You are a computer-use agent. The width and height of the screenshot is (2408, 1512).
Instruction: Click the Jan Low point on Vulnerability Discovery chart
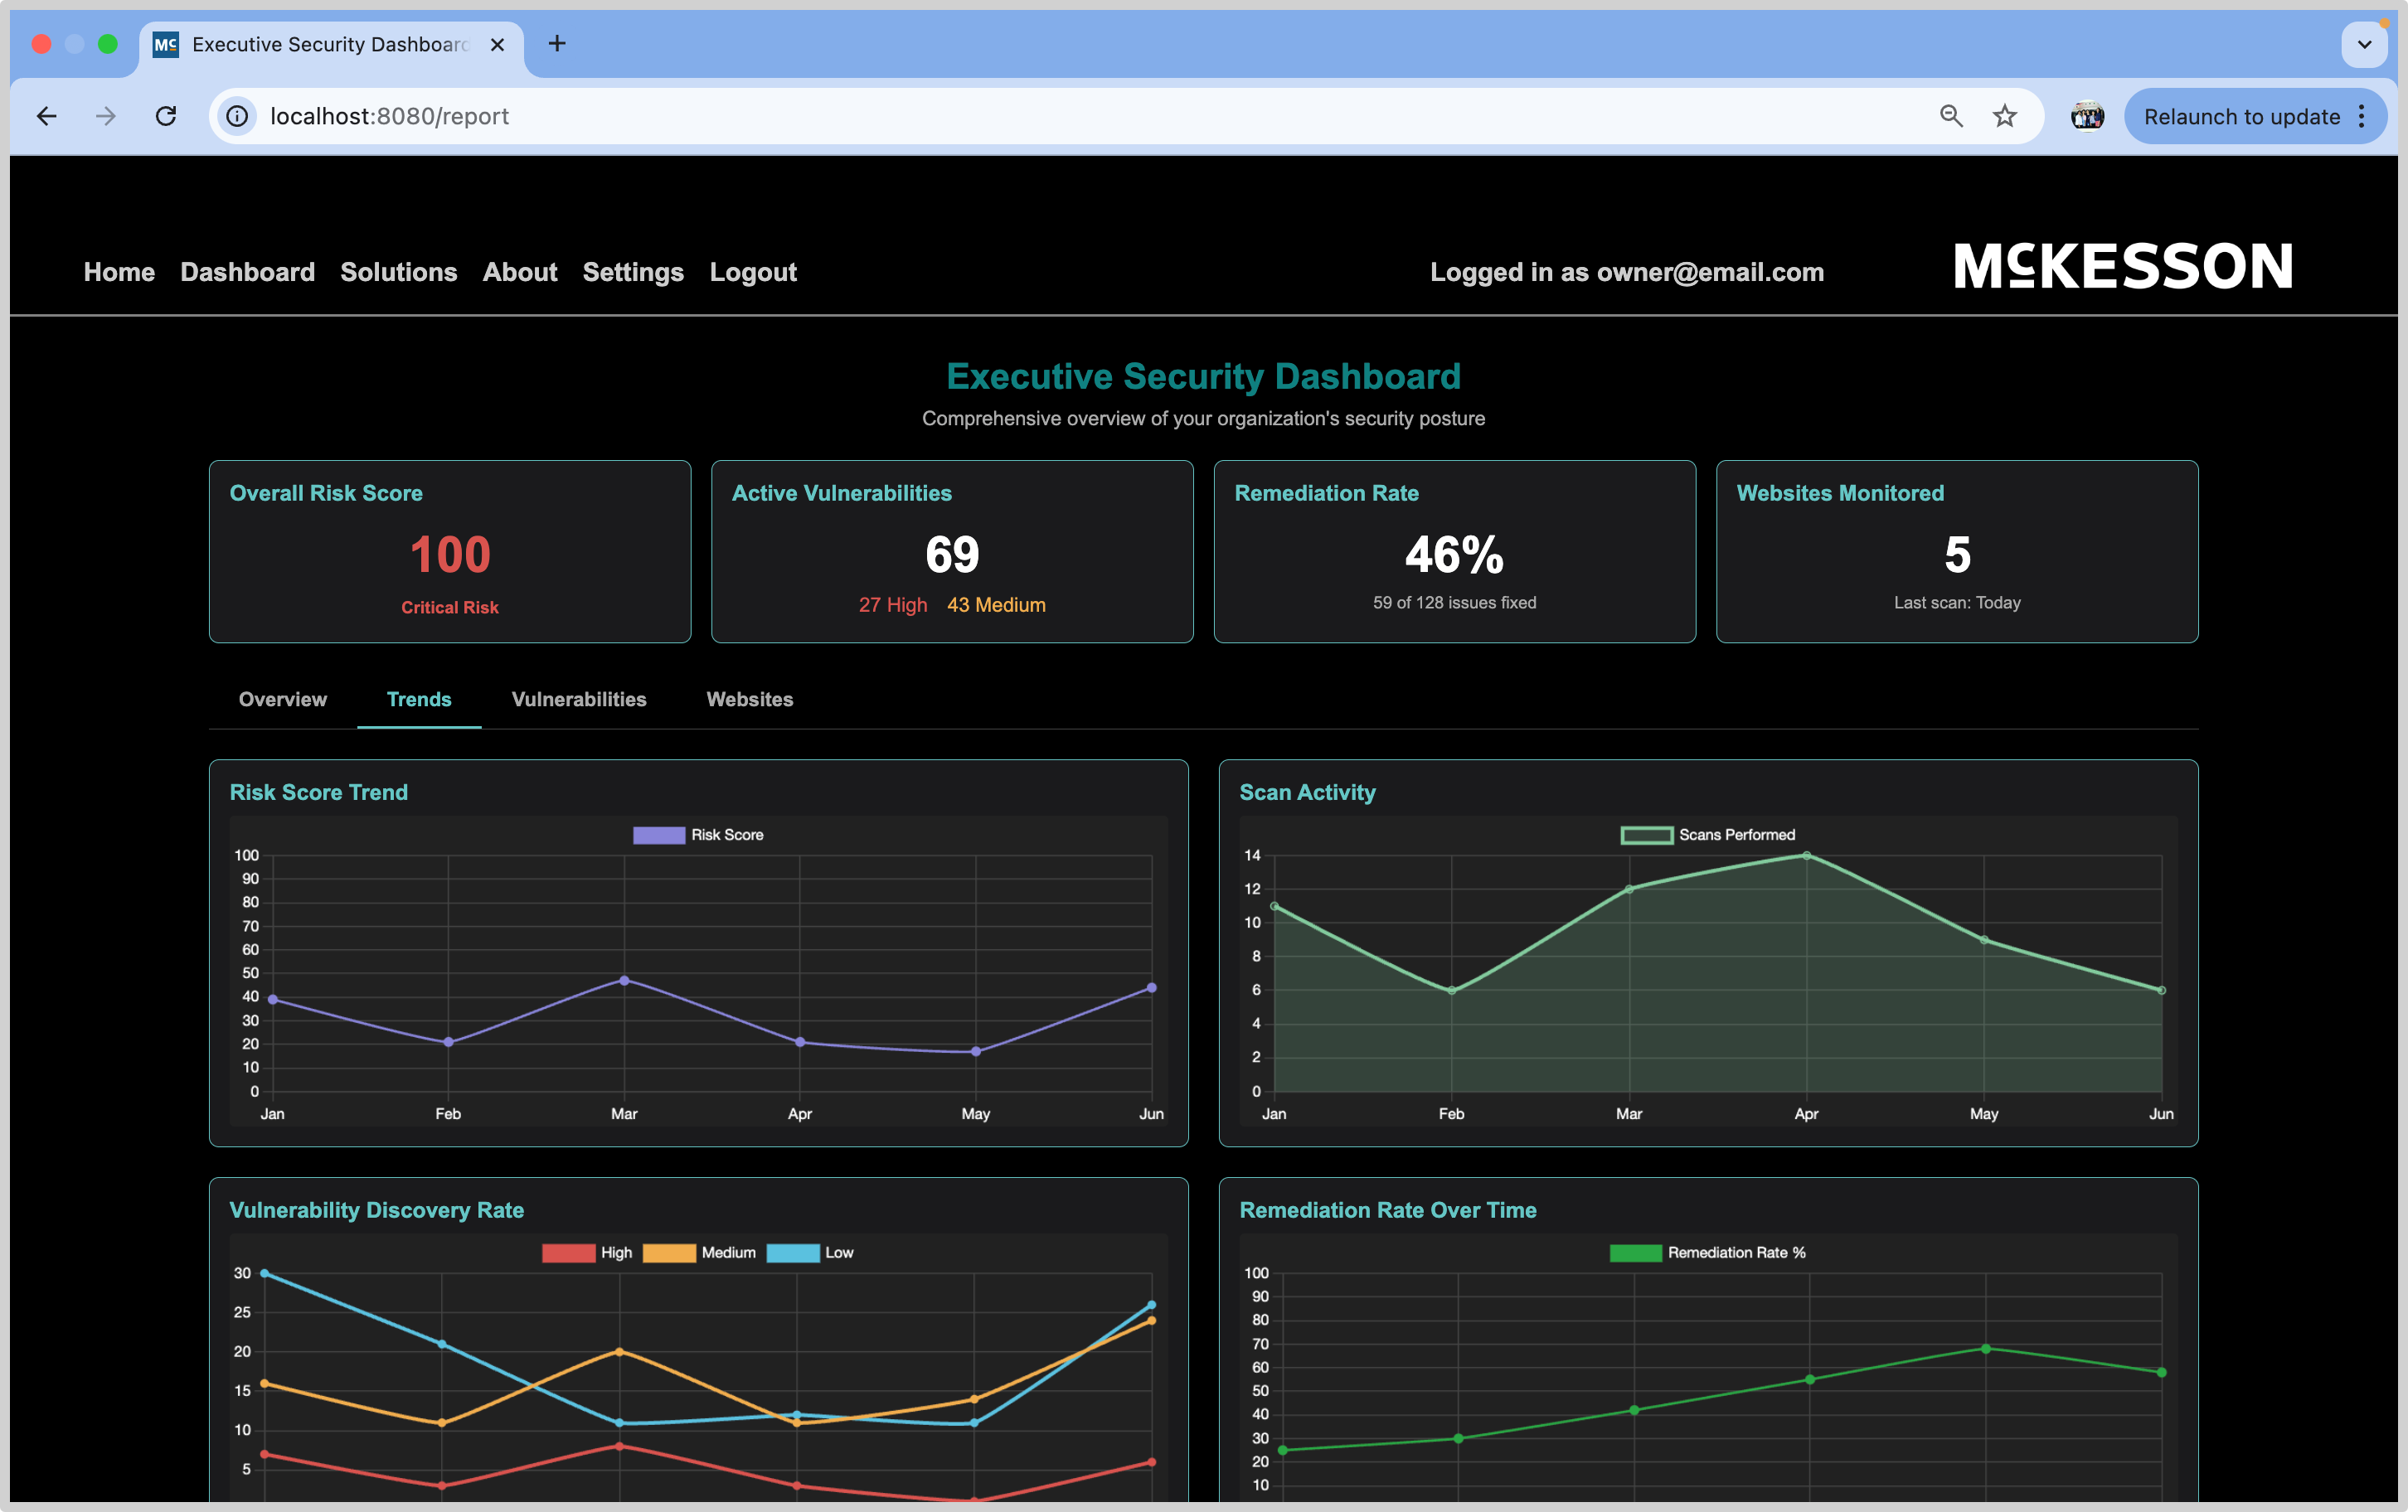264,1273
